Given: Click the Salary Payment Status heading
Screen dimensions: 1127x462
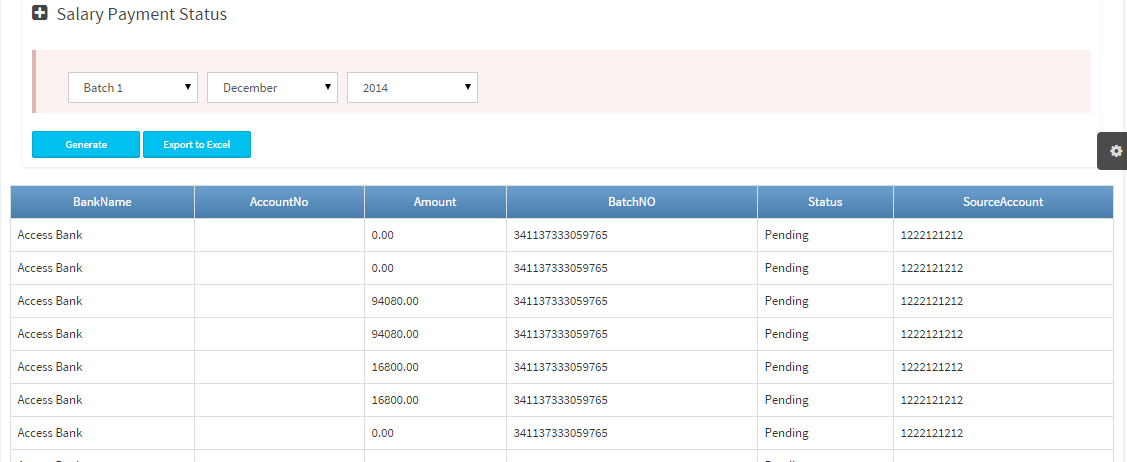Looking at the screenshot, I should click(142, 15).
